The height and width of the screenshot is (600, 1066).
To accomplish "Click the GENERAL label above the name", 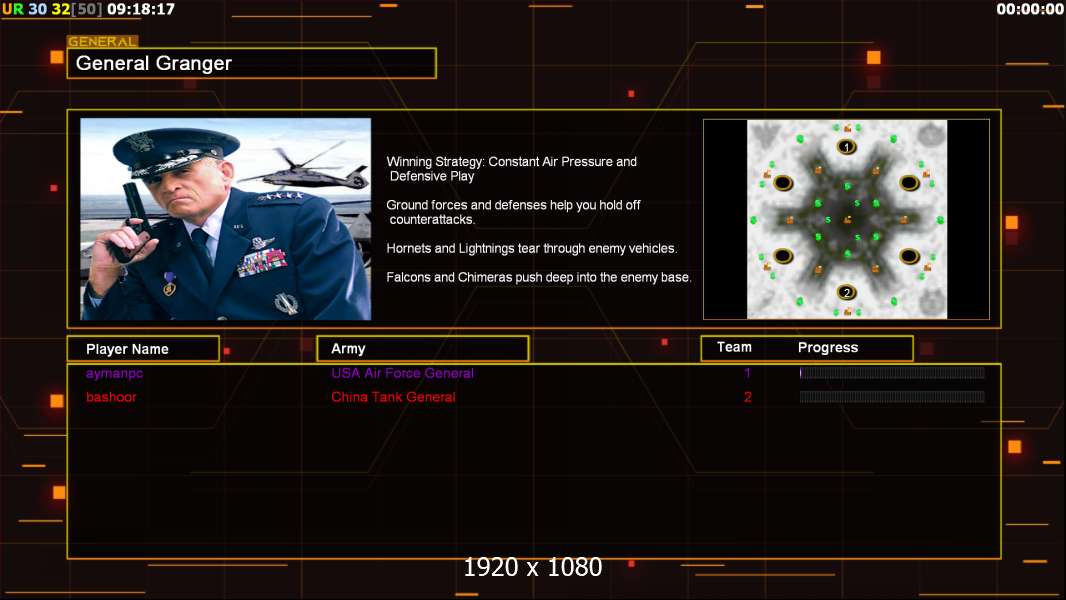I will point(103,41).
